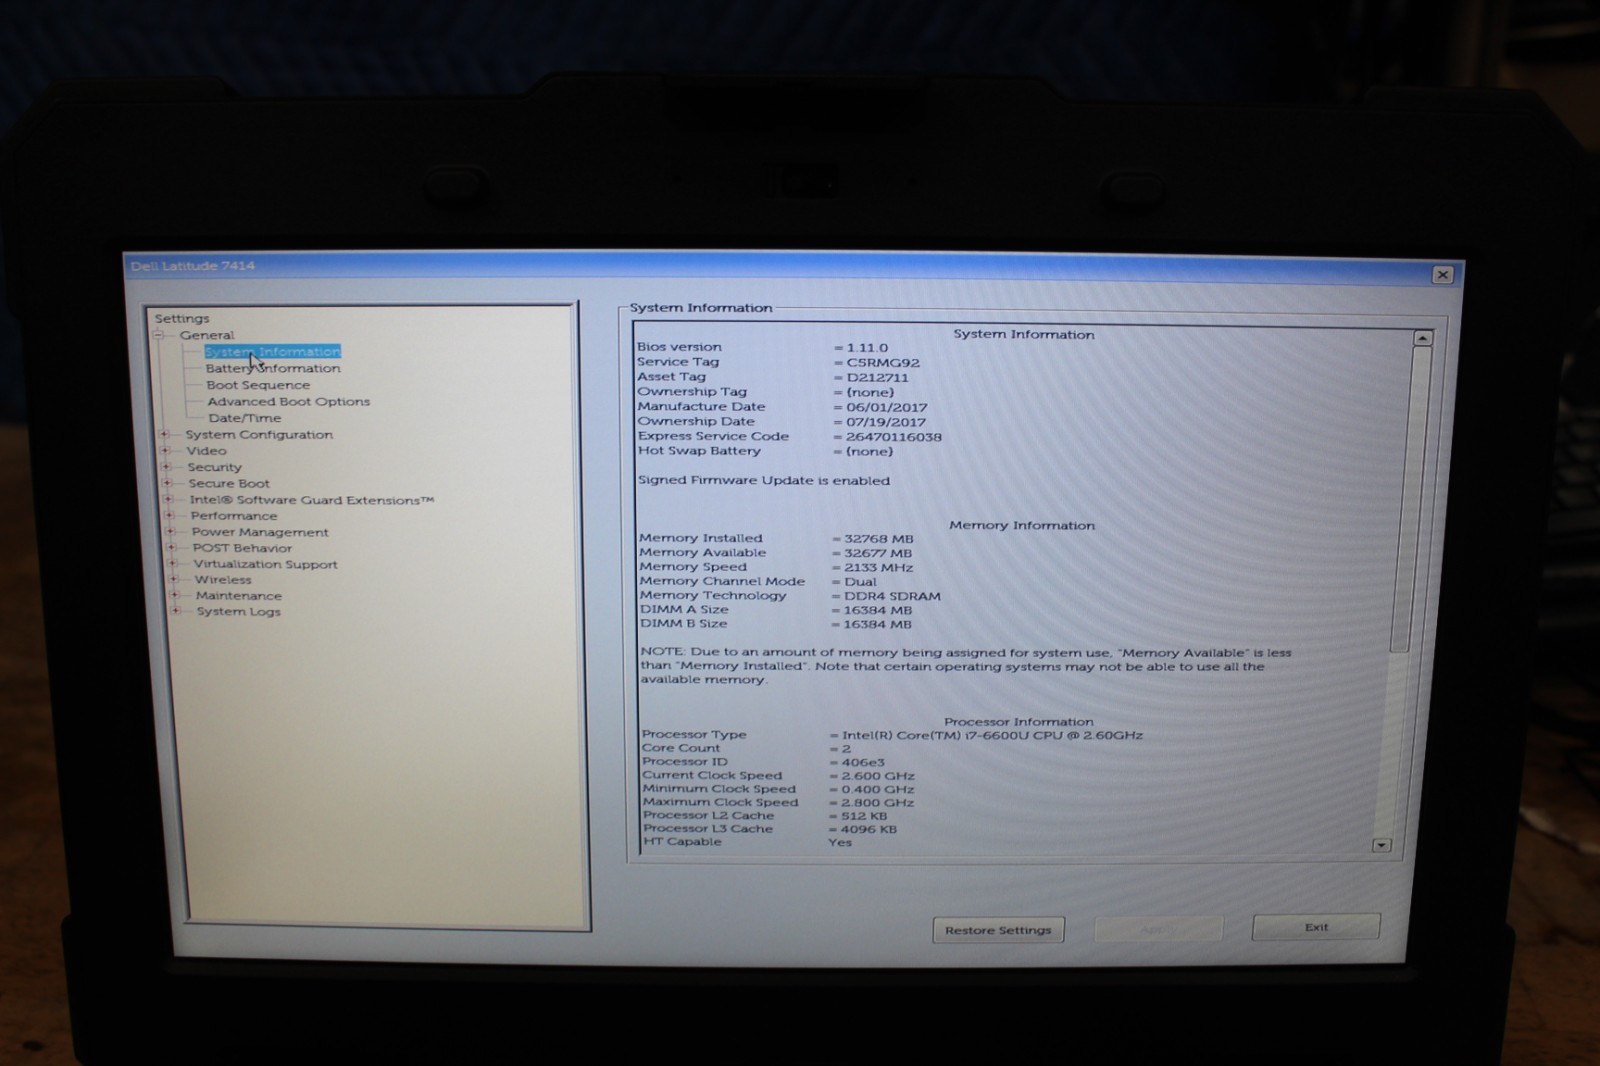Select Maintenance in the settings tree
1600x1066 pixels.
[x=238, y=596]
